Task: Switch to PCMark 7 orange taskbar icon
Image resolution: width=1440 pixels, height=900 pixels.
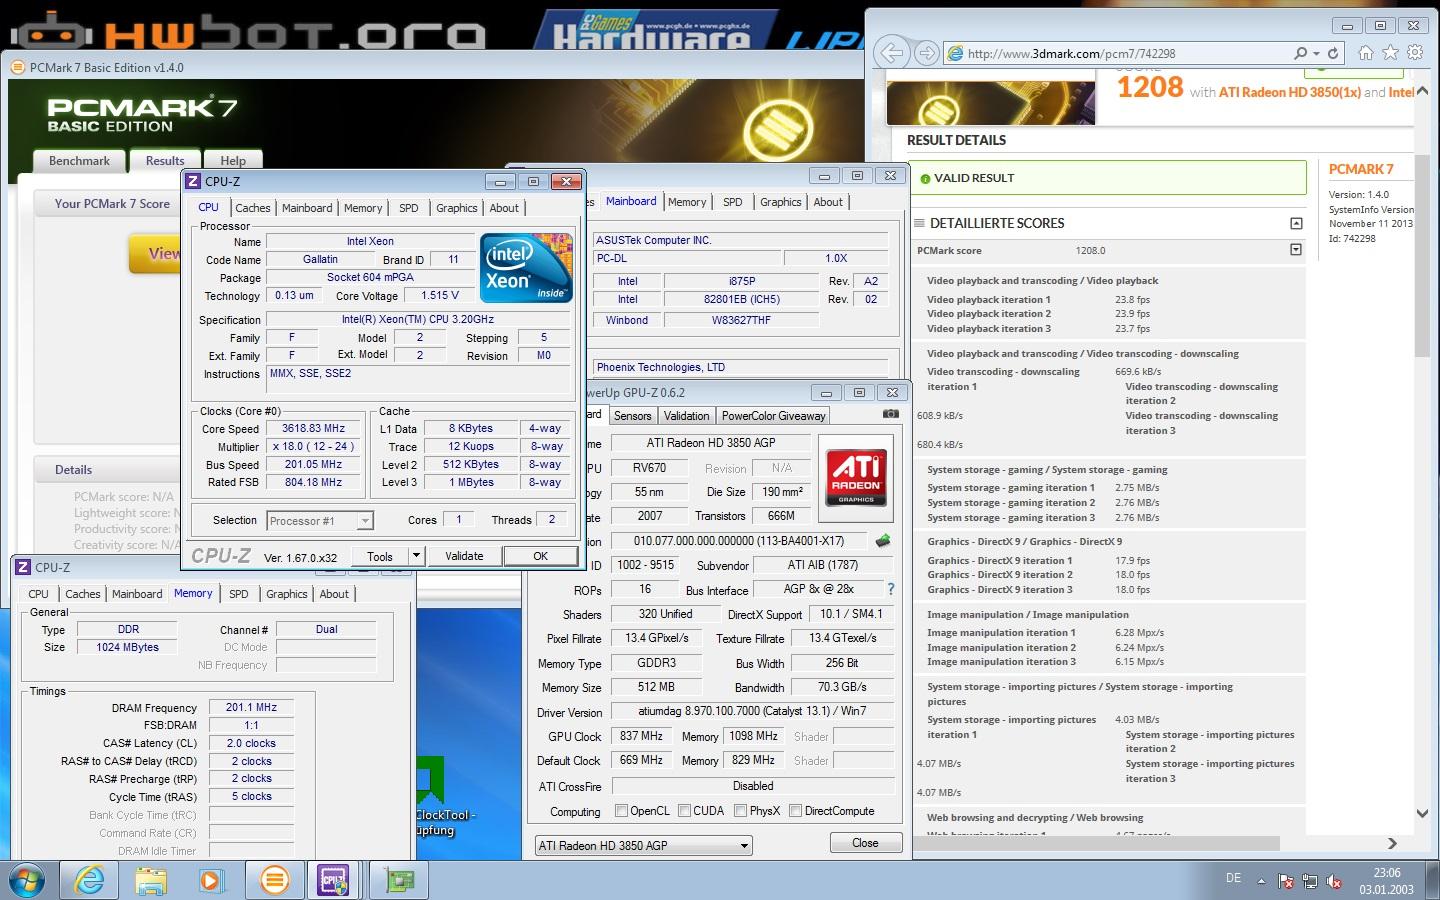Action: pyautogui.click(x=273, y=880)
